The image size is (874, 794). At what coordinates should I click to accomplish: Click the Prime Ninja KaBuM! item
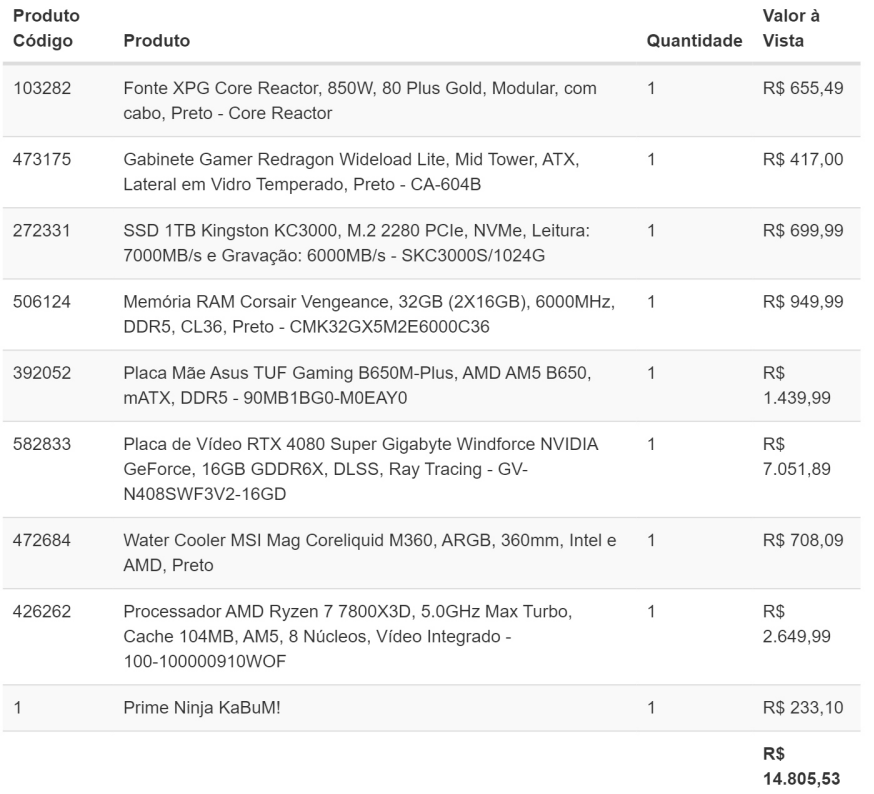coord(202,708)
